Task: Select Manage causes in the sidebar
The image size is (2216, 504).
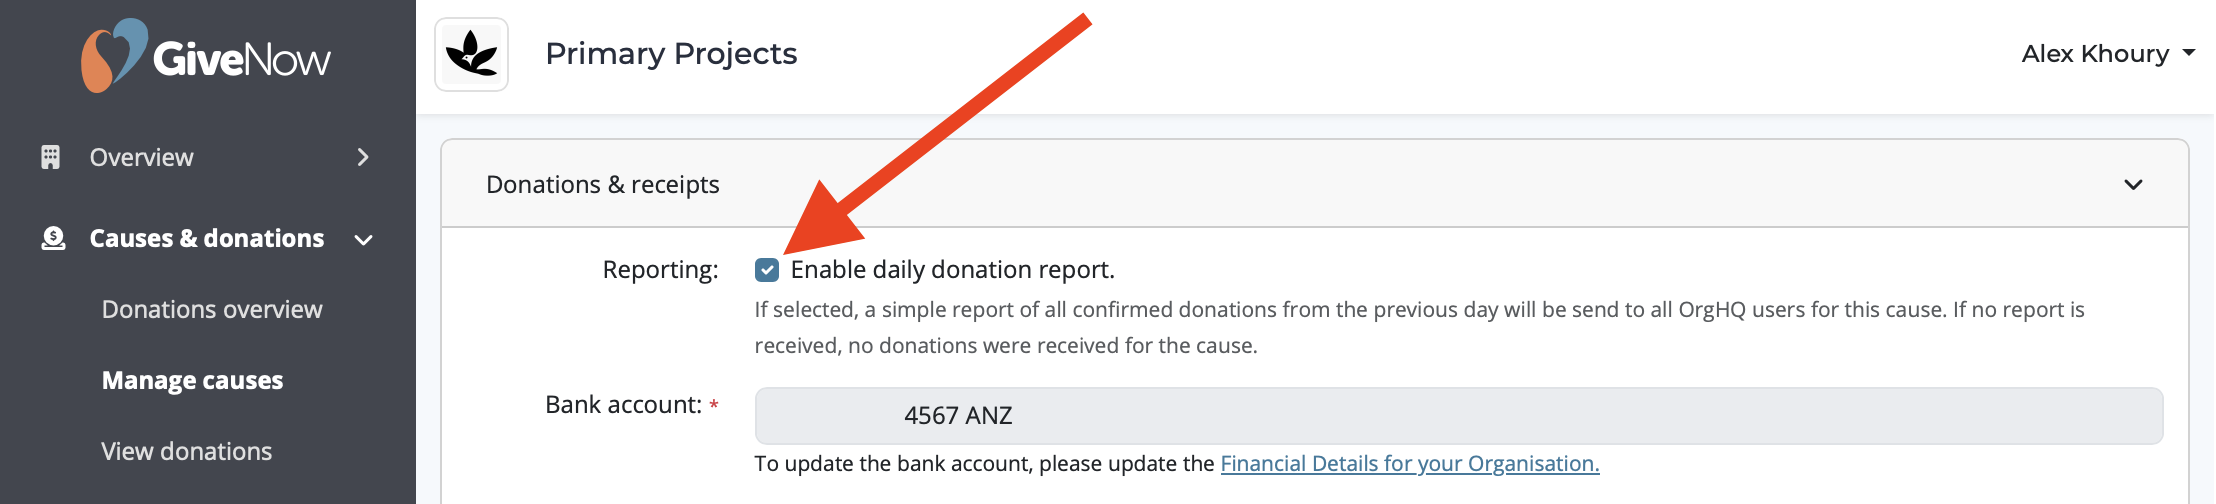Action: click(192, 381)
